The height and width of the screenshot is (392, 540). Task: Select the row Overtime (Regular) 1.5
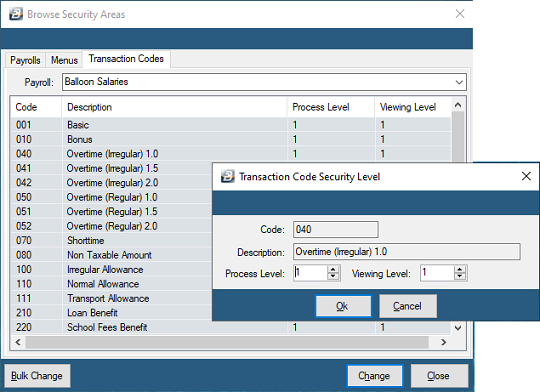pos(111,212)
